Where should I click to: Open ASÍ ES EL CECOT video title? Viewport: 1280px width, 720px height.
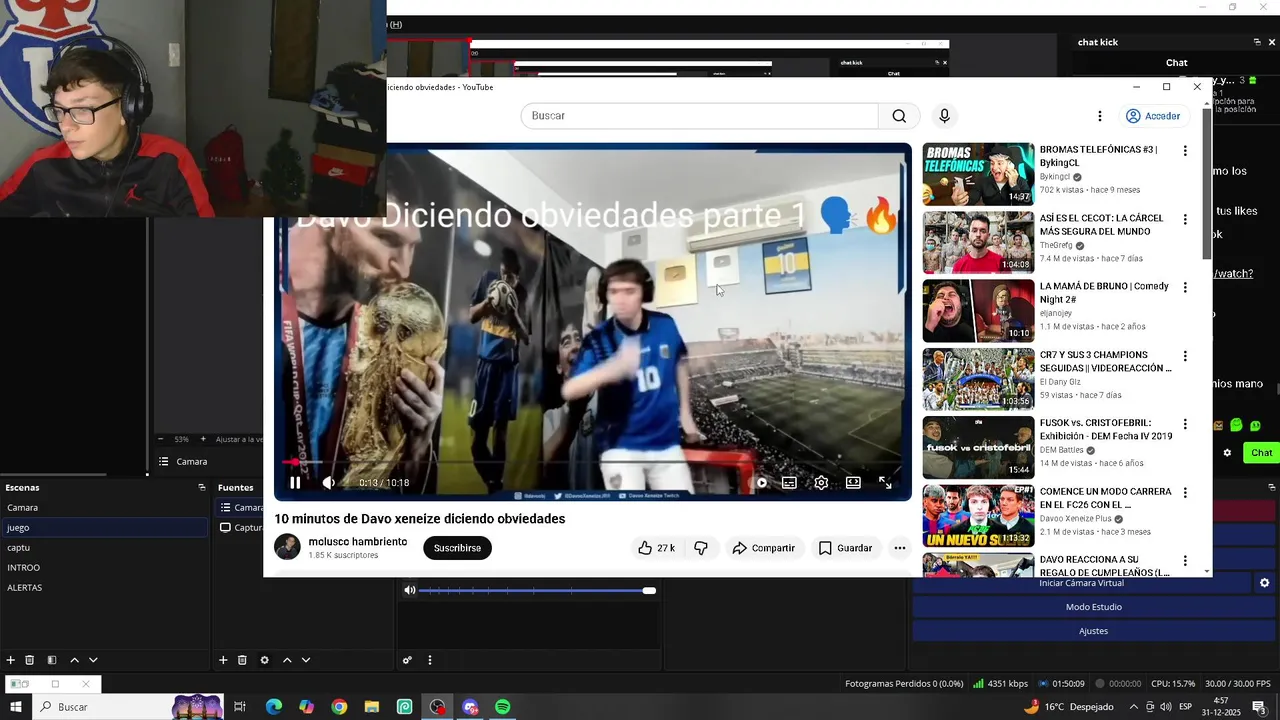[x=1102, y=225]
